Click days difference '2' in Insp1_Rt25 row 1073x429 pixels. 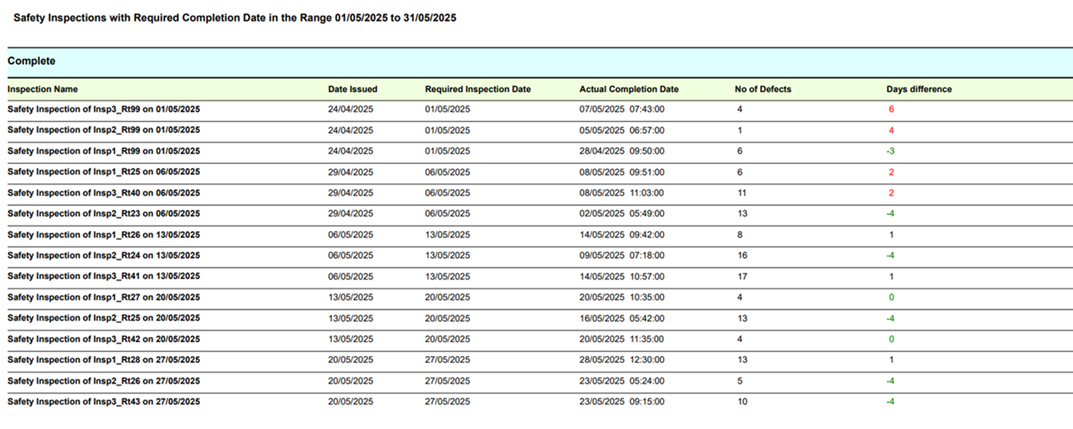click(x=891, y=172)
